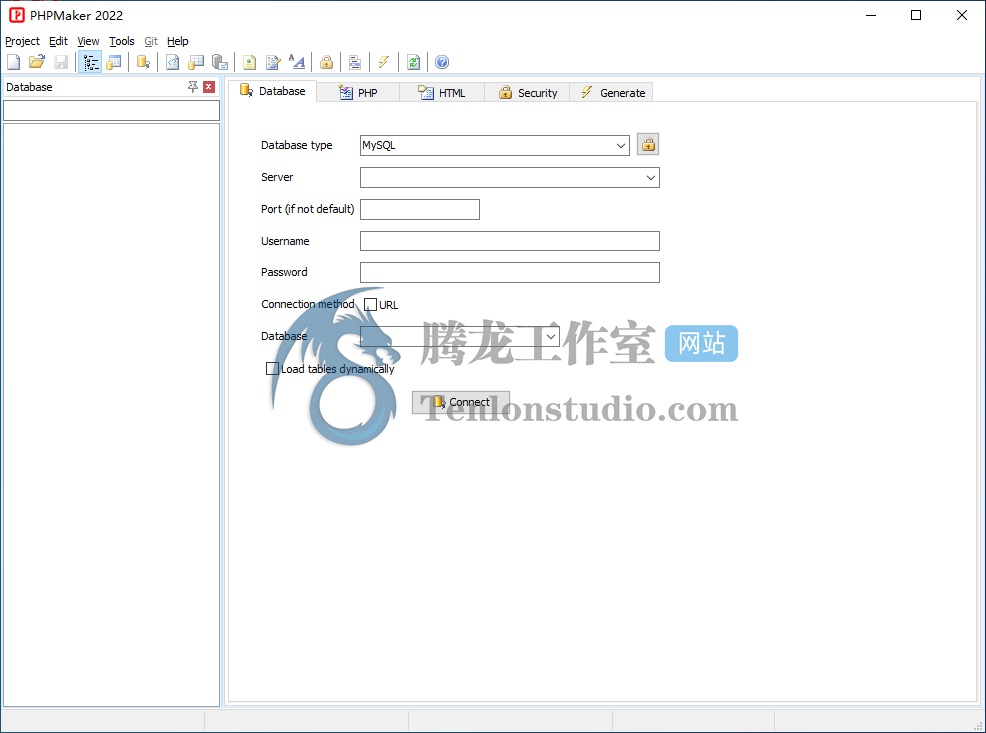The width and height of the screenshot is (986, 733).
Task: Click the yellow certificate page toolbar icon
Action: tap(249, 62)
